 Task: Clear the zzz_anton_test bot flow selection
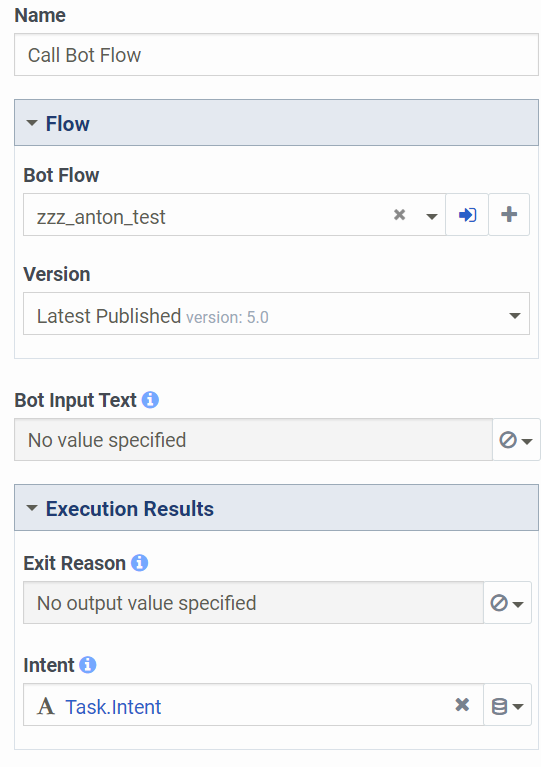[x=400, y=215]
